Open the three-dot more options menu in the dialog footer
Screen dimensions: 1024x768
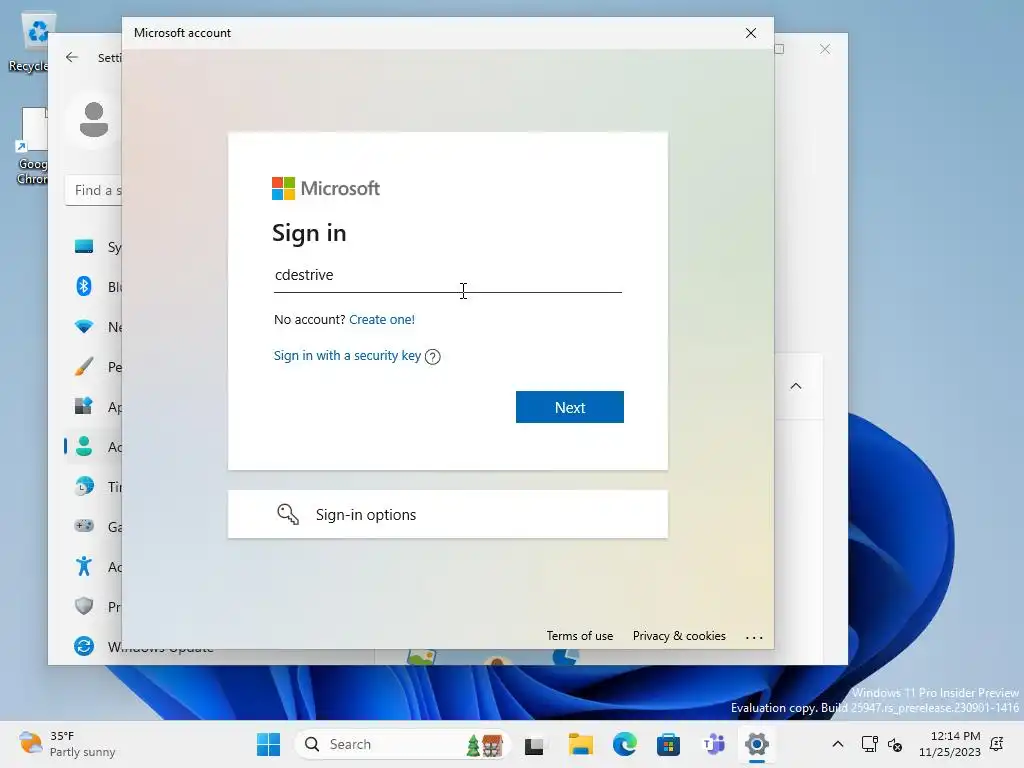(x=754, y=637)
